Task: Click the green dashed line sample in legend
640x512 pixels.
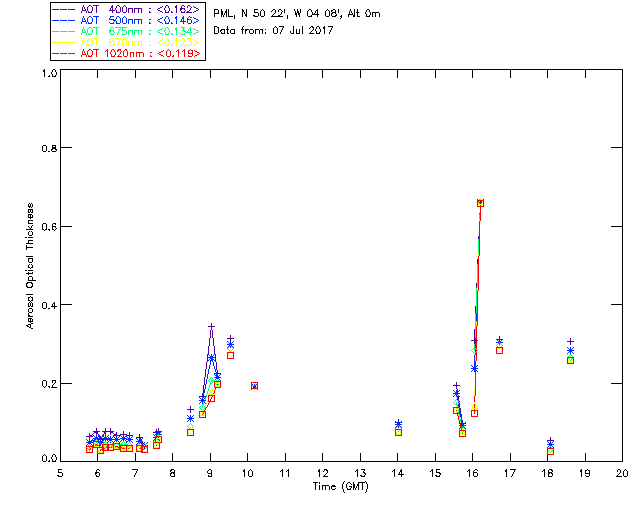Action: [64, 31]
